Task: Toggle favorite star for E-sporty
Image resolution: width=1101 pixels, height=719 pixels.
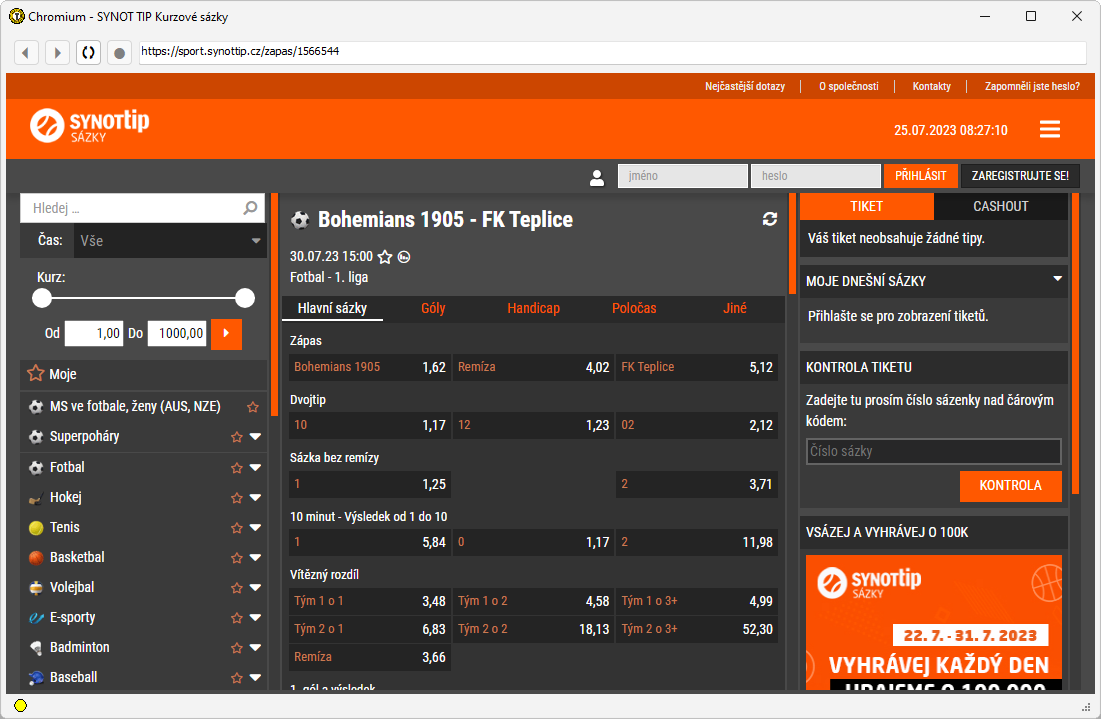Action: point(237,618)
